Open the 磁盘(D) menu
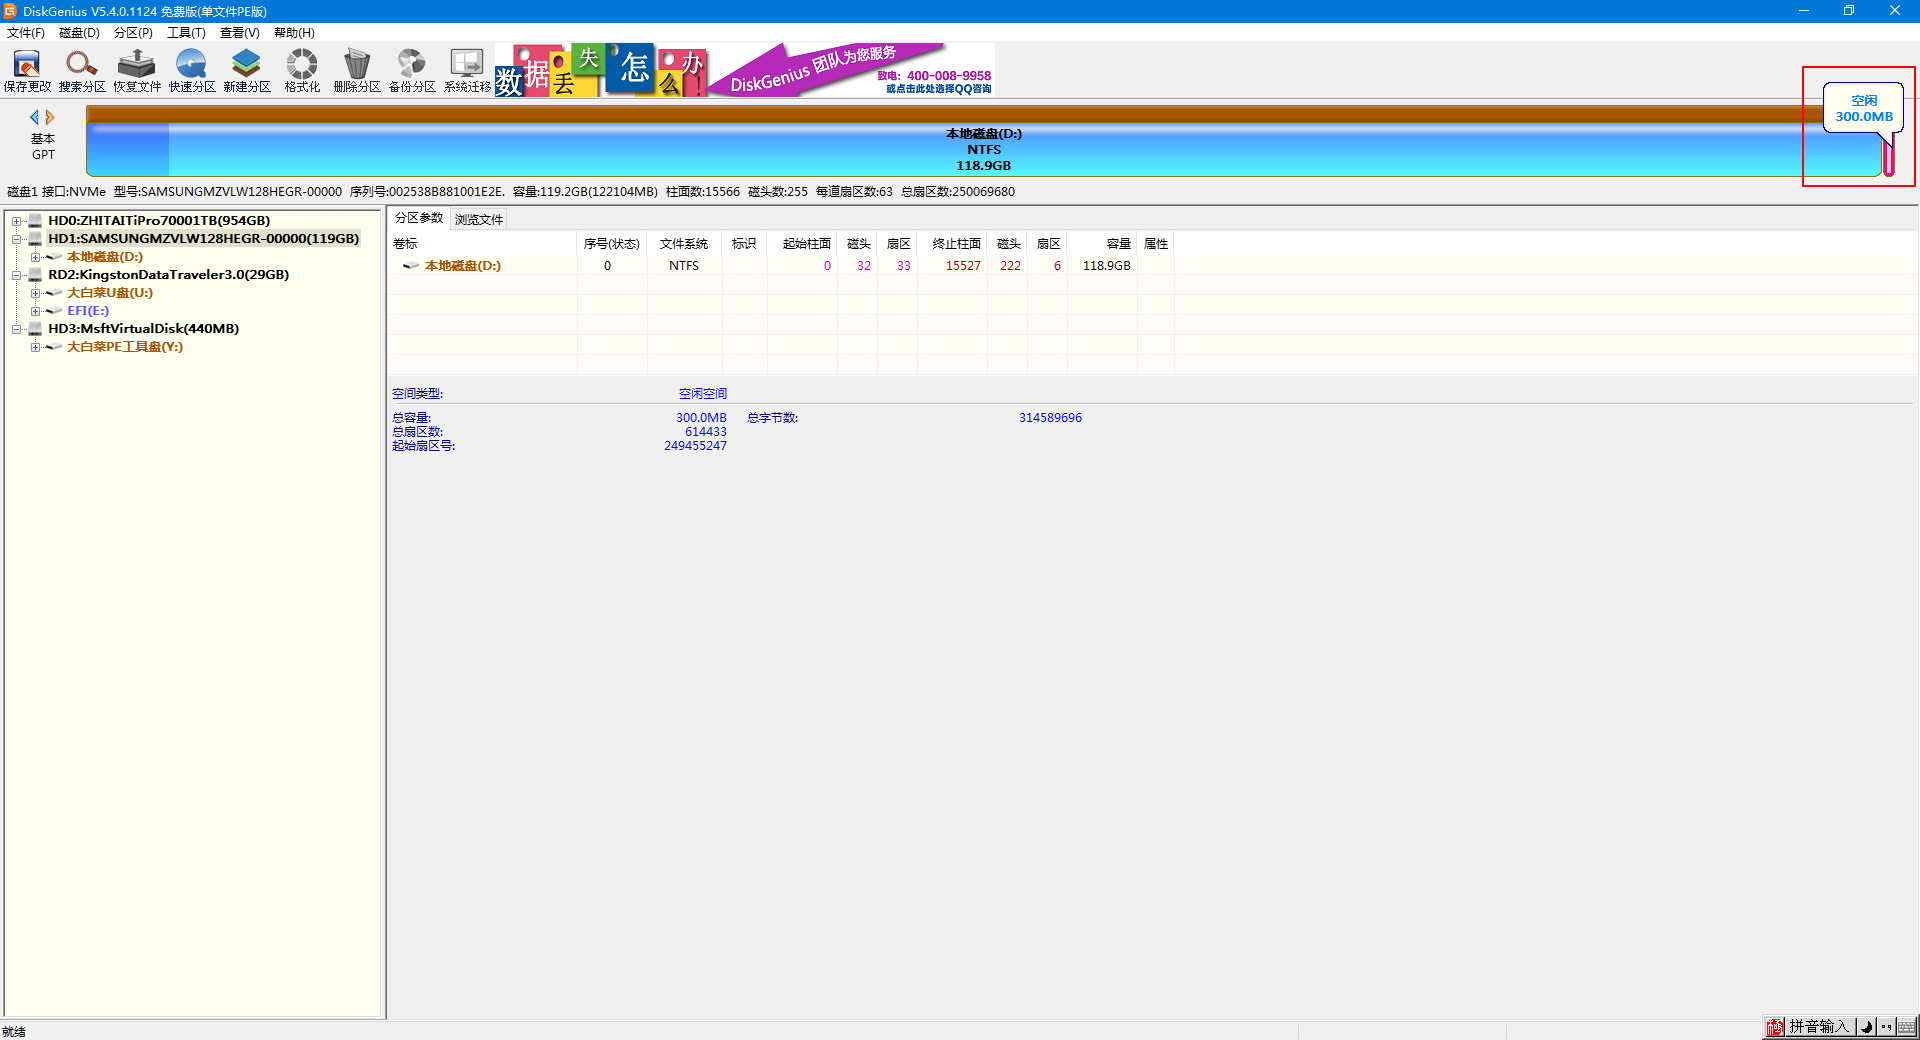Screen dimensions: 1920x1040 79,33
